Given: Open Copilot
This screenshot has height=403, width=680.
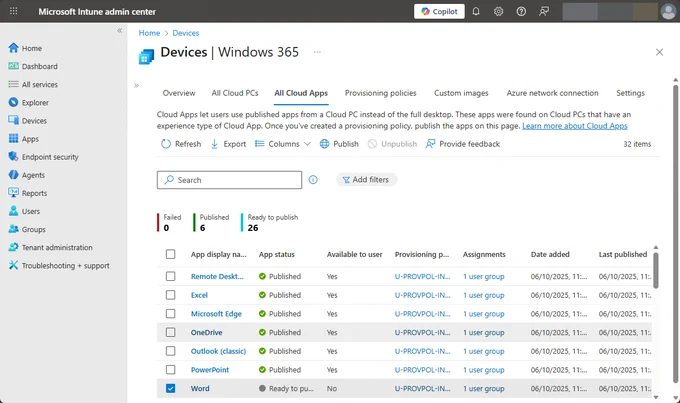Looking at the screenshot, I should pos(439,11).
